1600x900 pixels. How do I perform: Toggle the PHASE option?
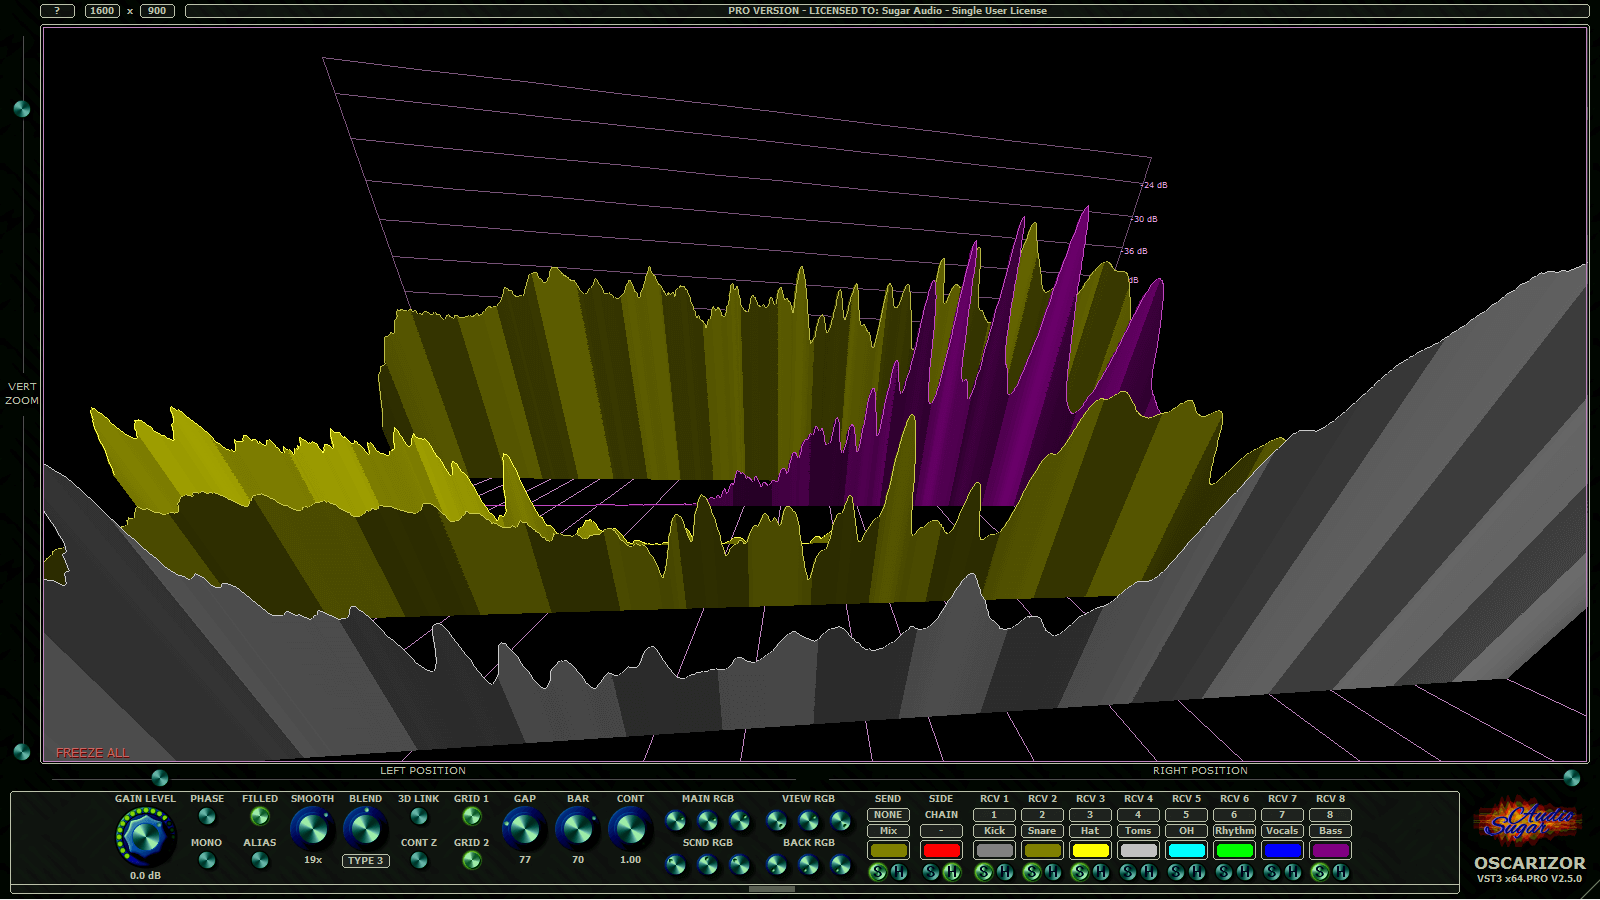tap(208, 816)
